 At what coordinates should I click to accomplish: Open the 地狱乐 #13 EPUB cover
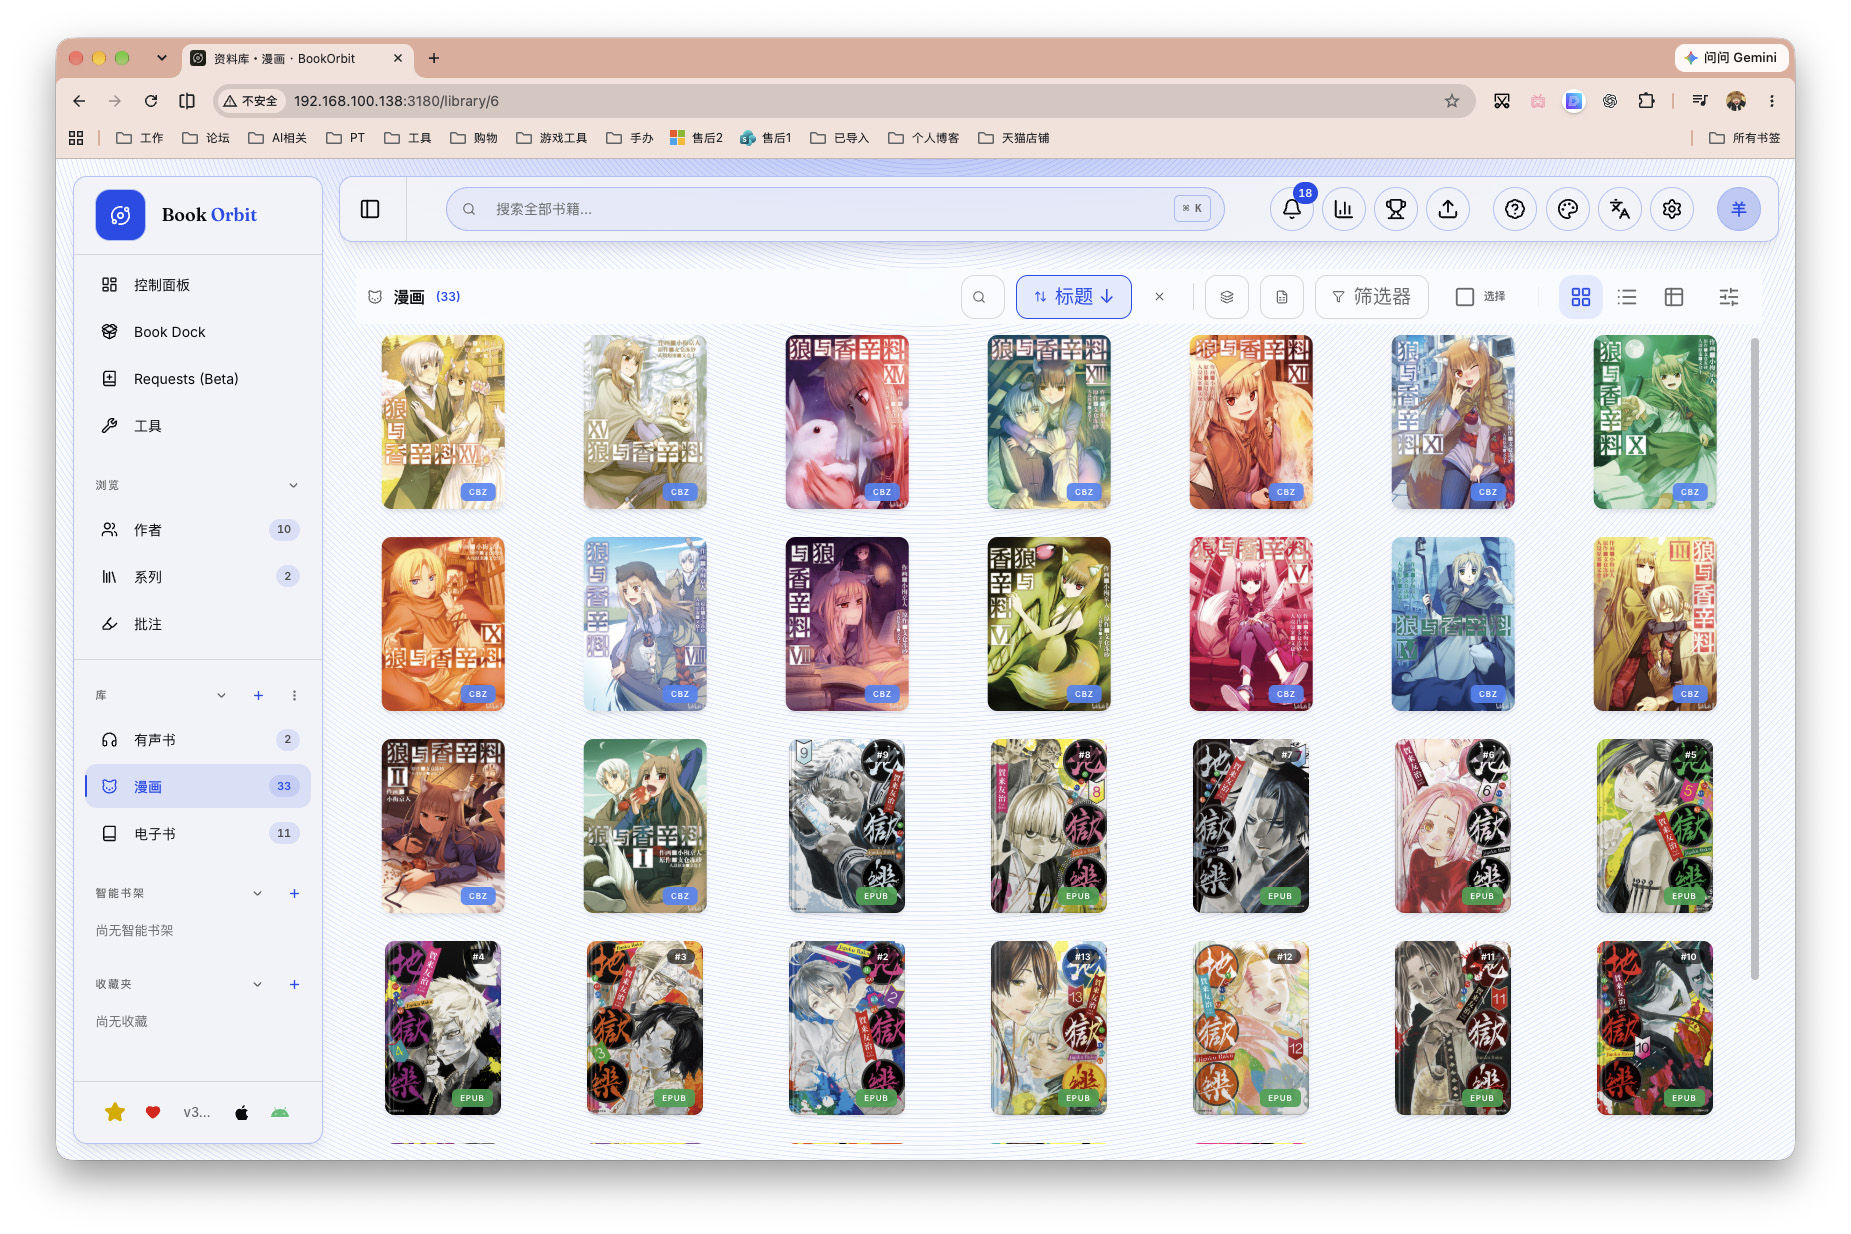[x=1049, y=1028]
